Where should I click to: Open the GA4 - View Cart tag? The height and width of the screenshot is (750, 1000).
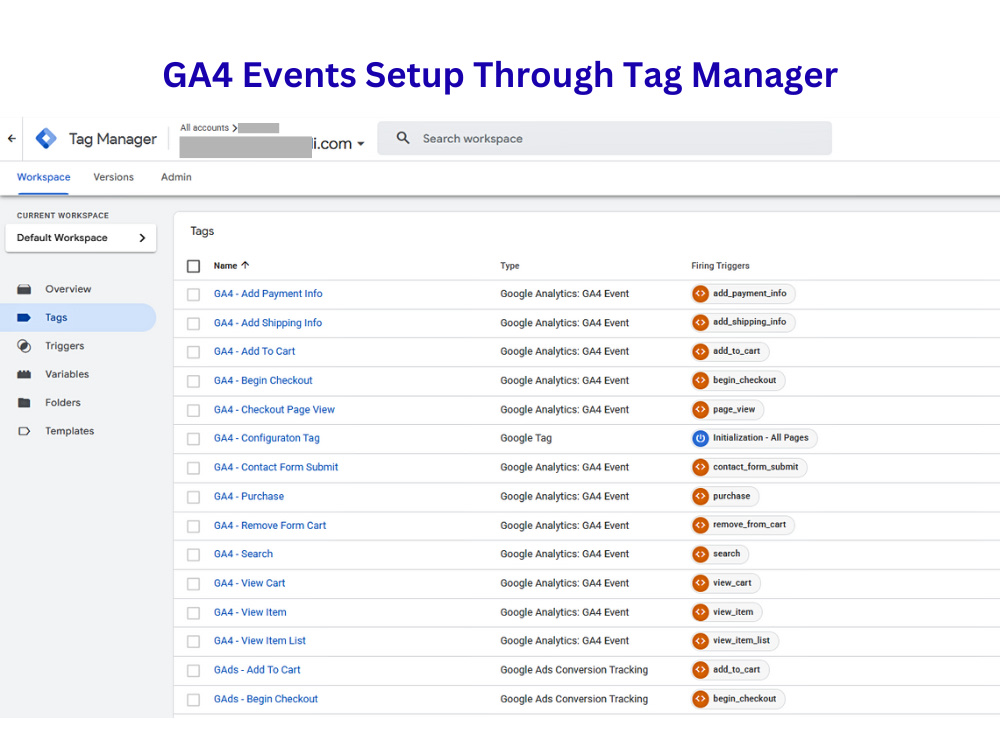point(249,583)
